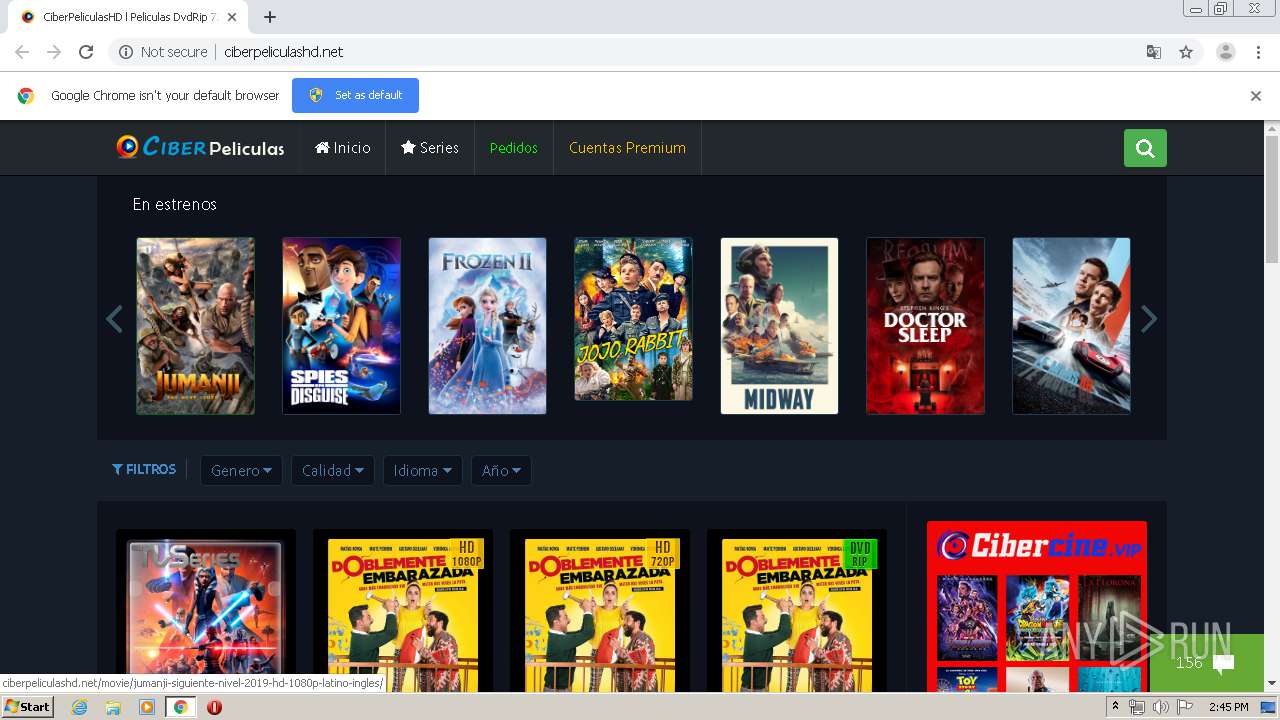Open the green chat widget

[1207, 663]
